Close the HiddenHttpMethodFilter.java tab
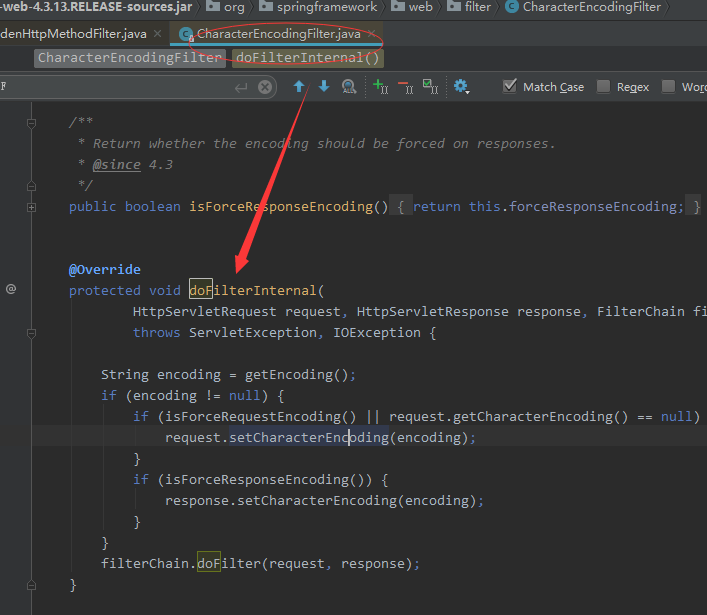 point(157,34)
